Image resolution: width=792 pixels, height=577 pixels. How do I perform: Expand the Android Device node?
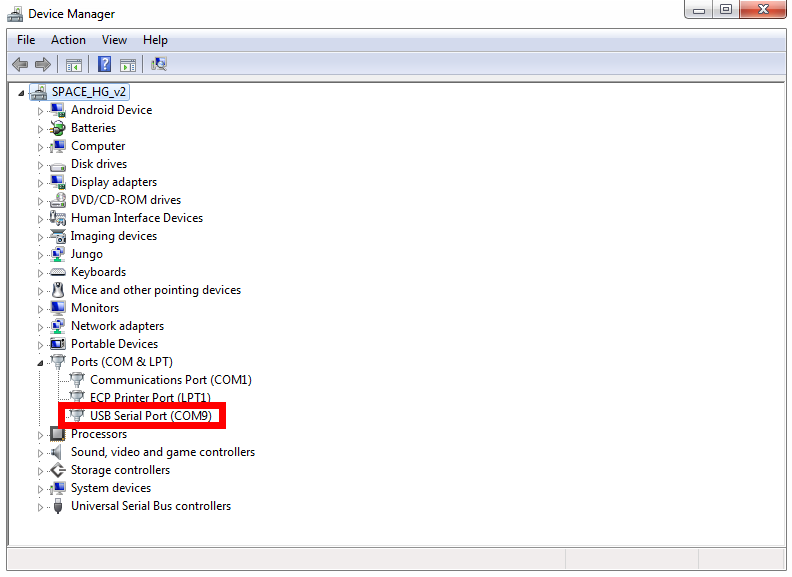pyautogui.click(x=40, y=111)
